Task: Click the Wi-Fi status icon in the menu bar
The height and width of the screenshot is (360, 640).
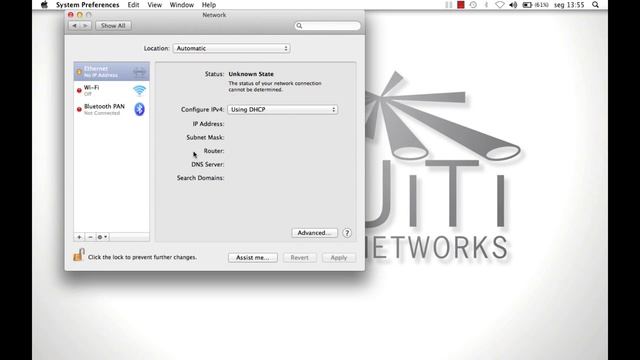Action: coord(500,5)
